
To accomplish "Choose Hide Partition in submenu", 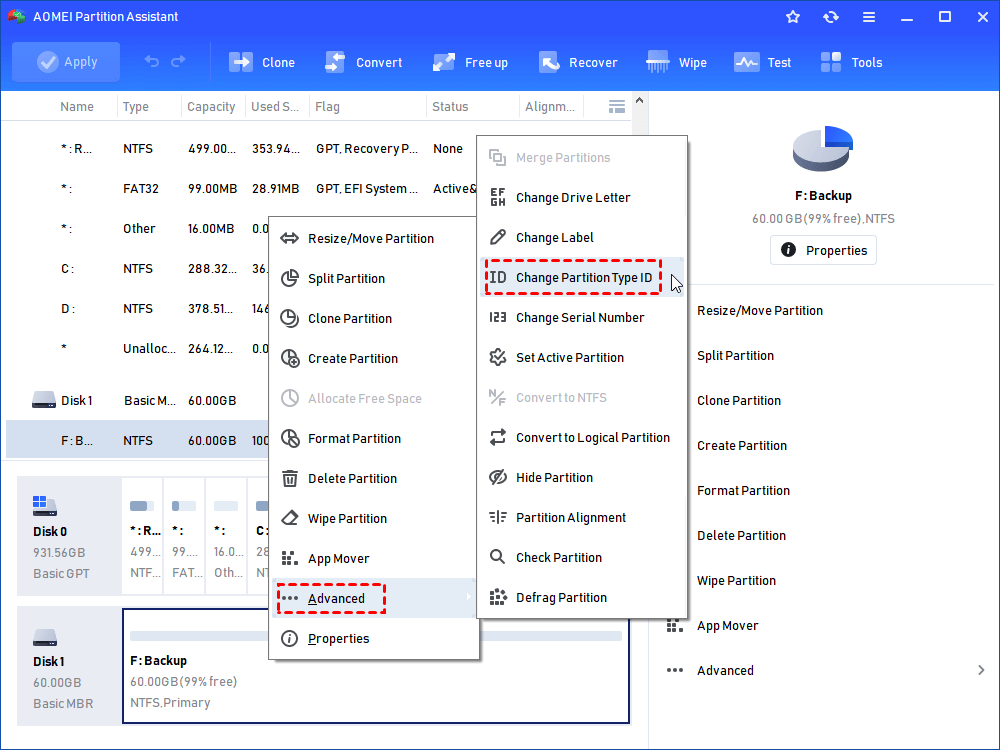I will tap(582, 478).
